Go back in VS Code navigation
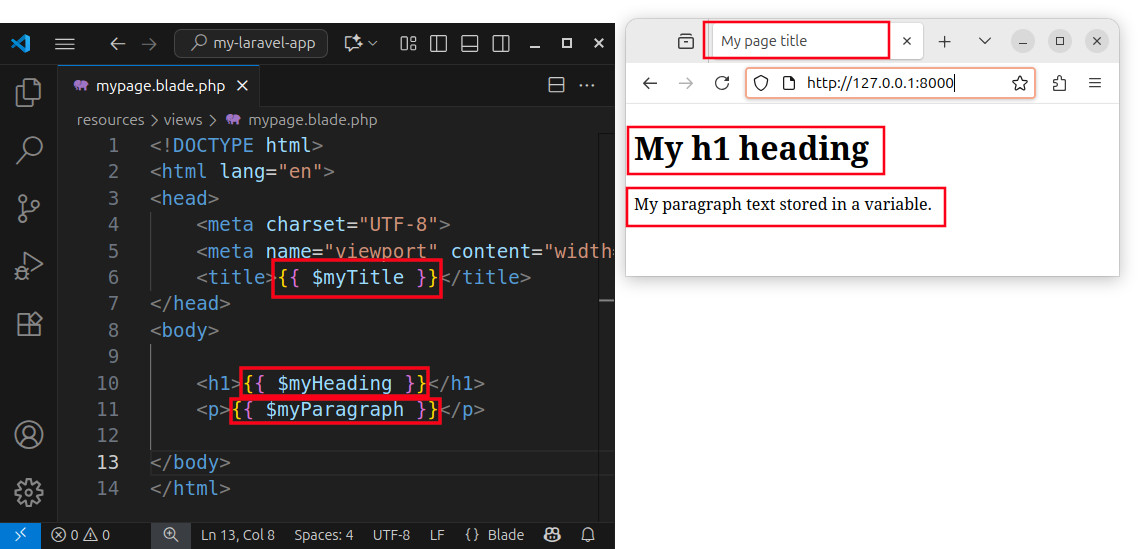 [x=118, y=44]
